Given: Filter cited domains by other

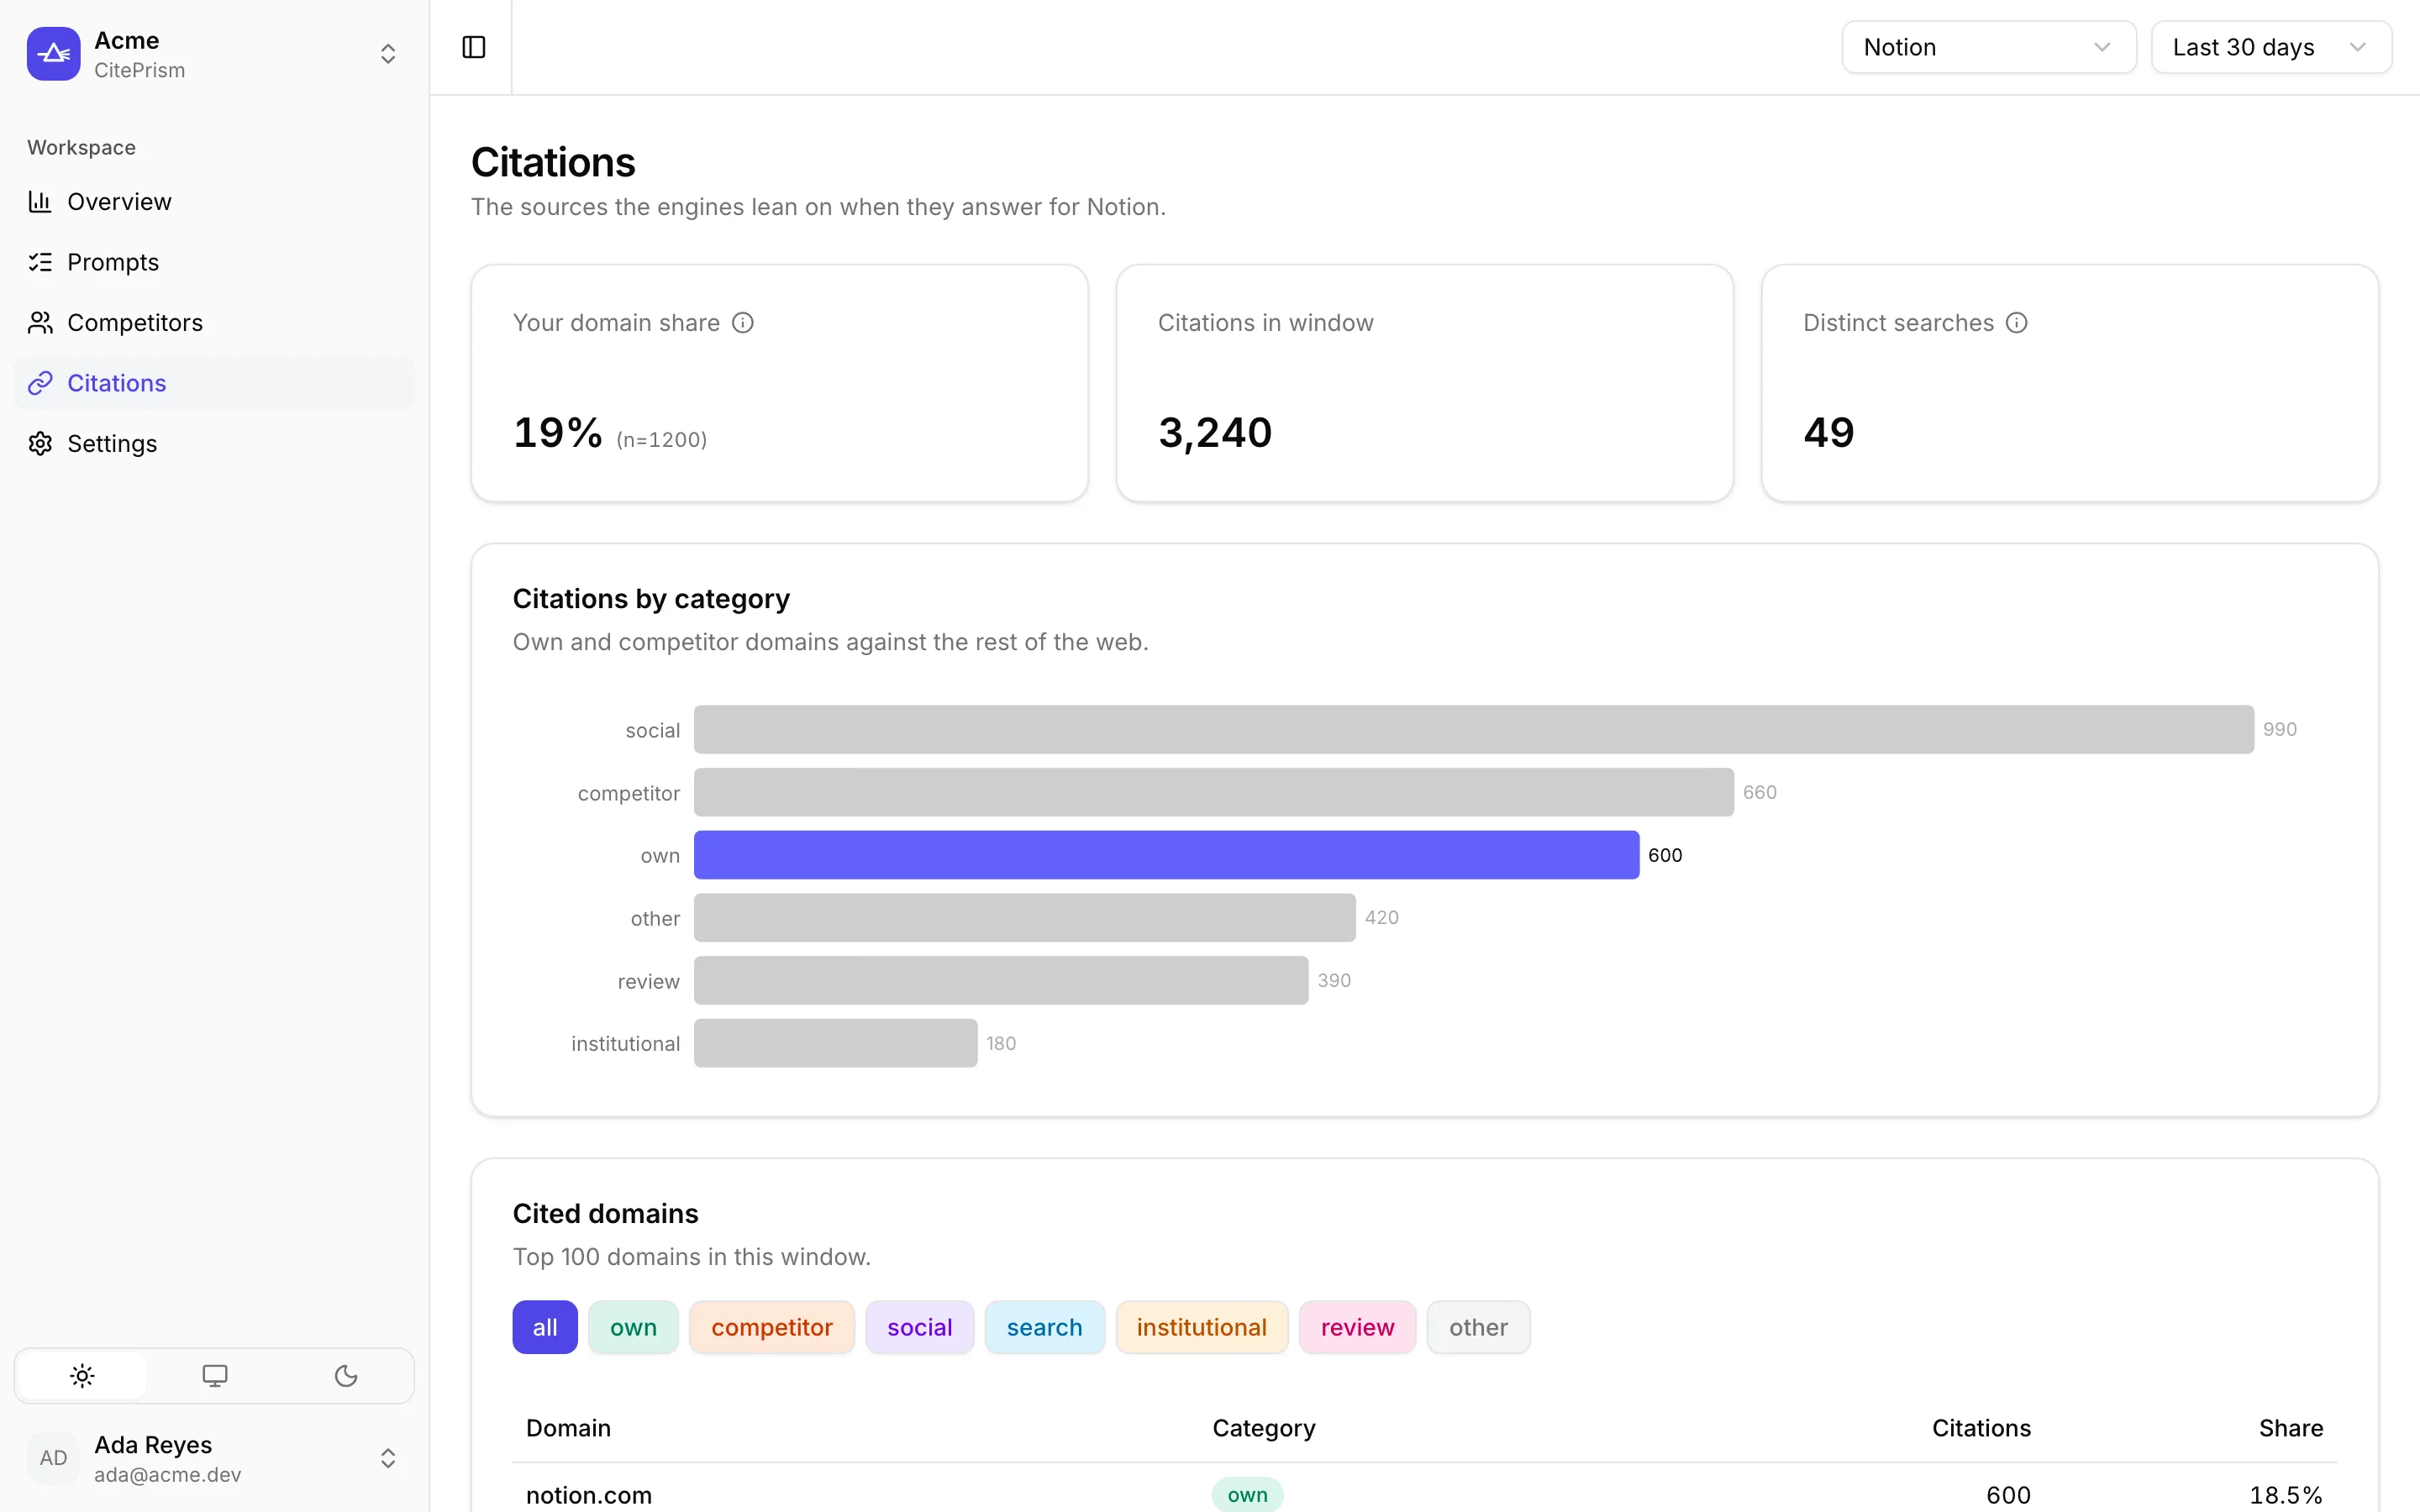Looking at the screenshot, I should 1479,1327.
